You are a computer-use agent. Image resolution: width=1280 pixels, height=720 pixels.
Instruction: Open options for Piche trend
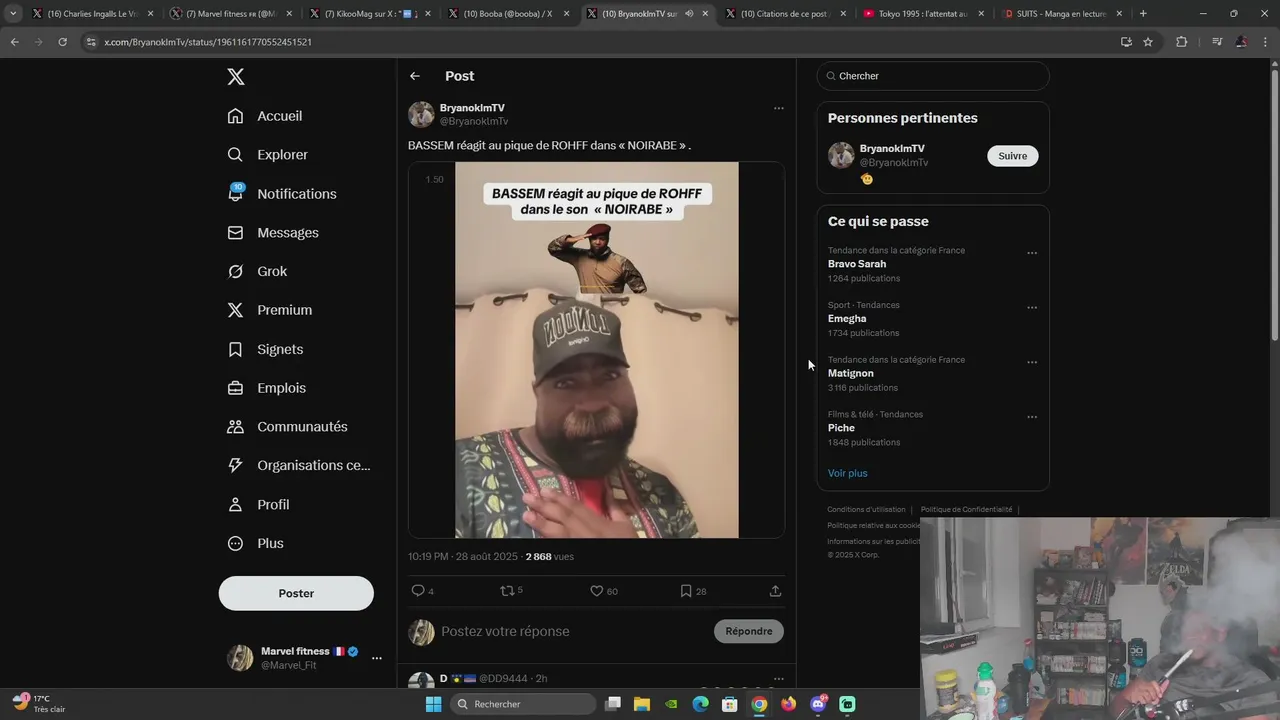tap(1032, 417)
